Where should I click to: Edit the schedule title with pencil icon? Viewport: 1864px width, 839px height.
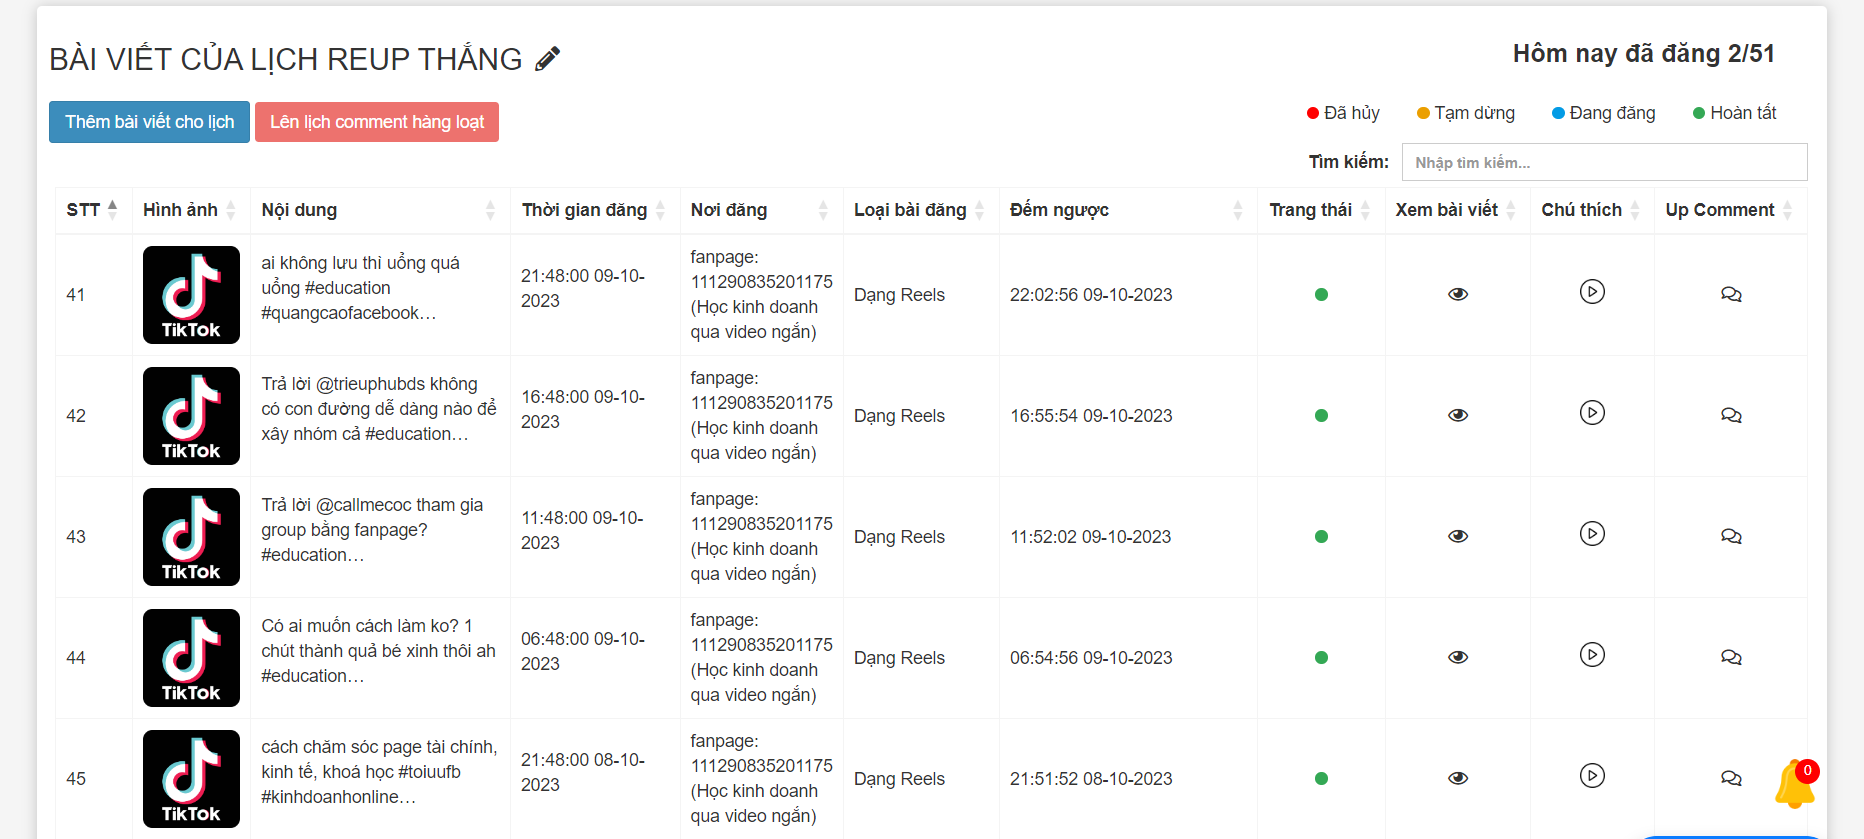tap(547, 59)
